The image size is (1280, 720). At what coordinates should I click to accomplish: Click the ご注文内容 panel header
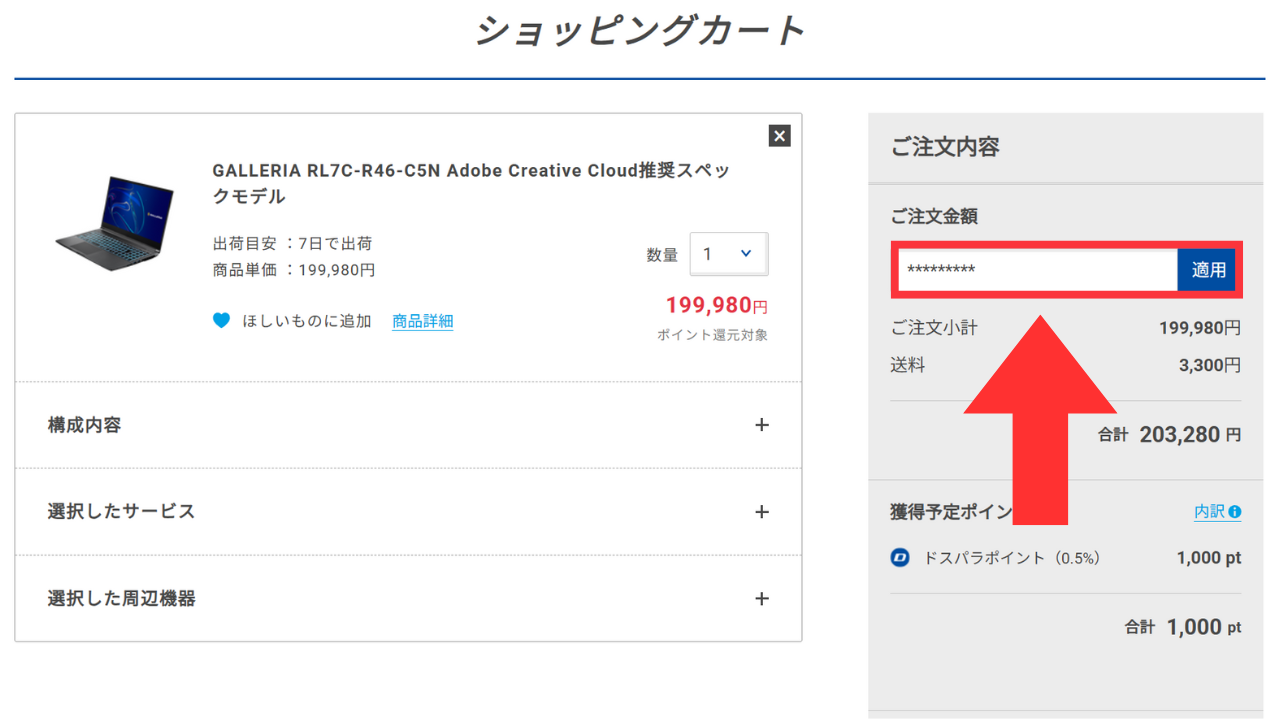945,147
